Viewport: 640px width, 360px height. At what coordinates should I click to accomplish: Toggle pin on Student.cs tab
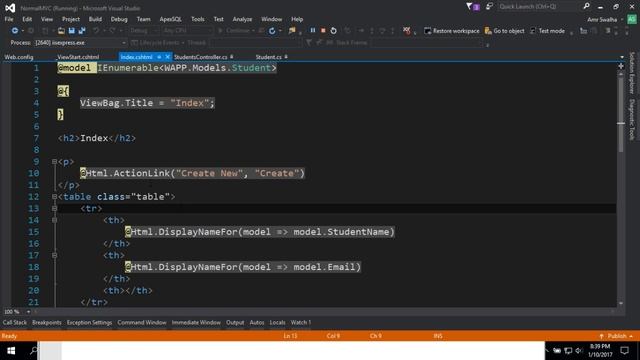tap(286, 57)
